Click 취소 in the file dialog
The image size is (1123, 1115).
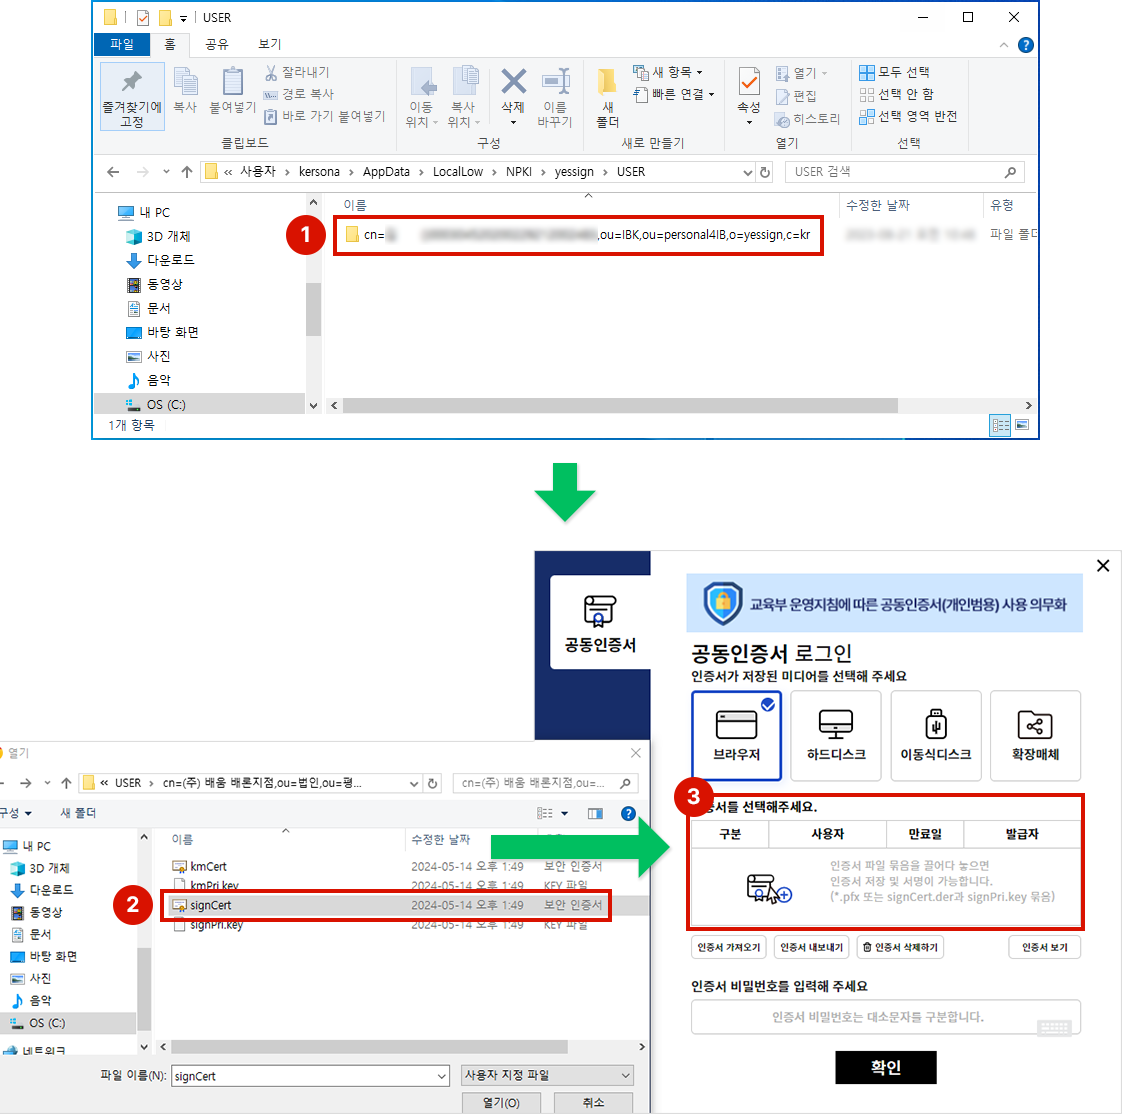click(x=593, y=1103)
